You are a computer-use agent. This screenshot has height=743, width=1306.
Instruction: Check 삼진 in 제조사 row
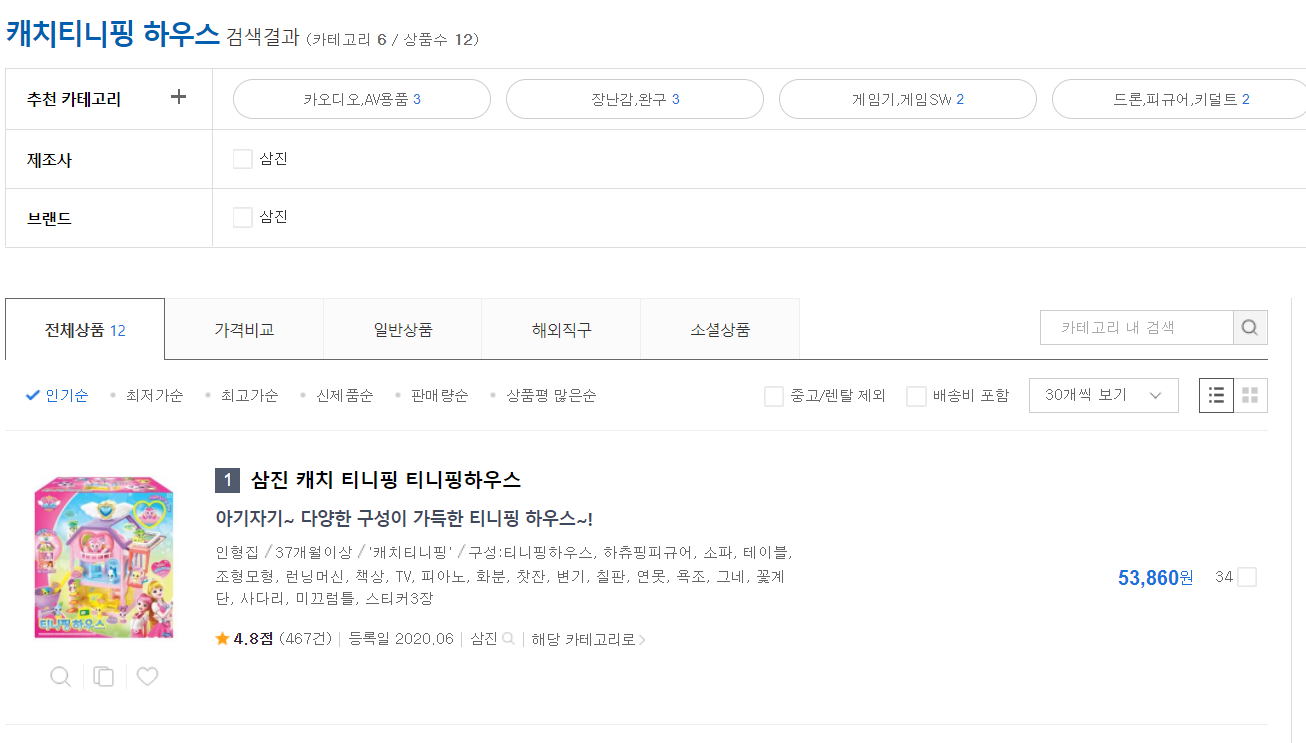point(242,159)
